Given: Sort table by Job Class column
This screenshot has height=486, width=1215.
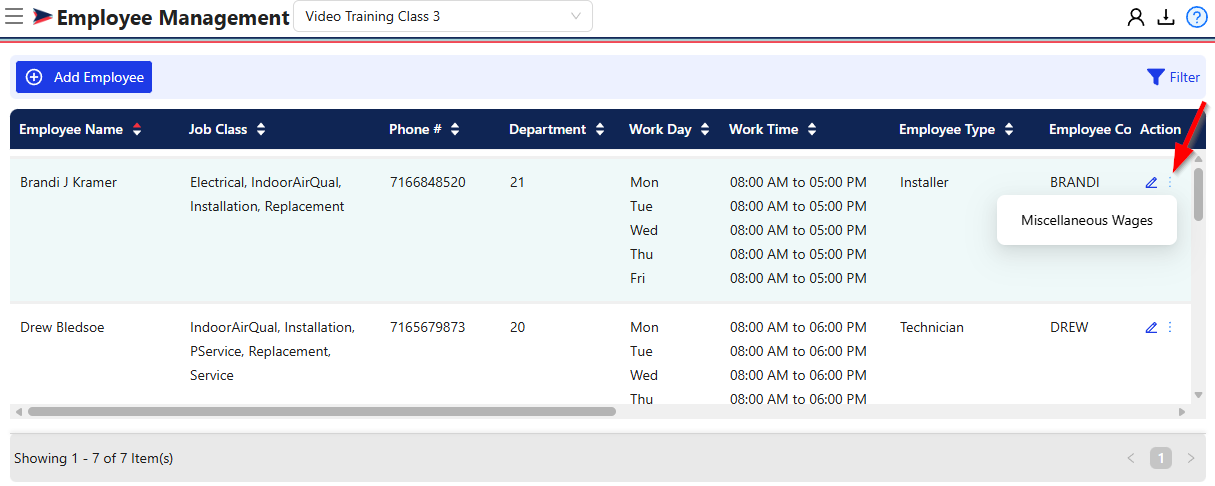Looking at the screenshot, I should pos(261,130).
